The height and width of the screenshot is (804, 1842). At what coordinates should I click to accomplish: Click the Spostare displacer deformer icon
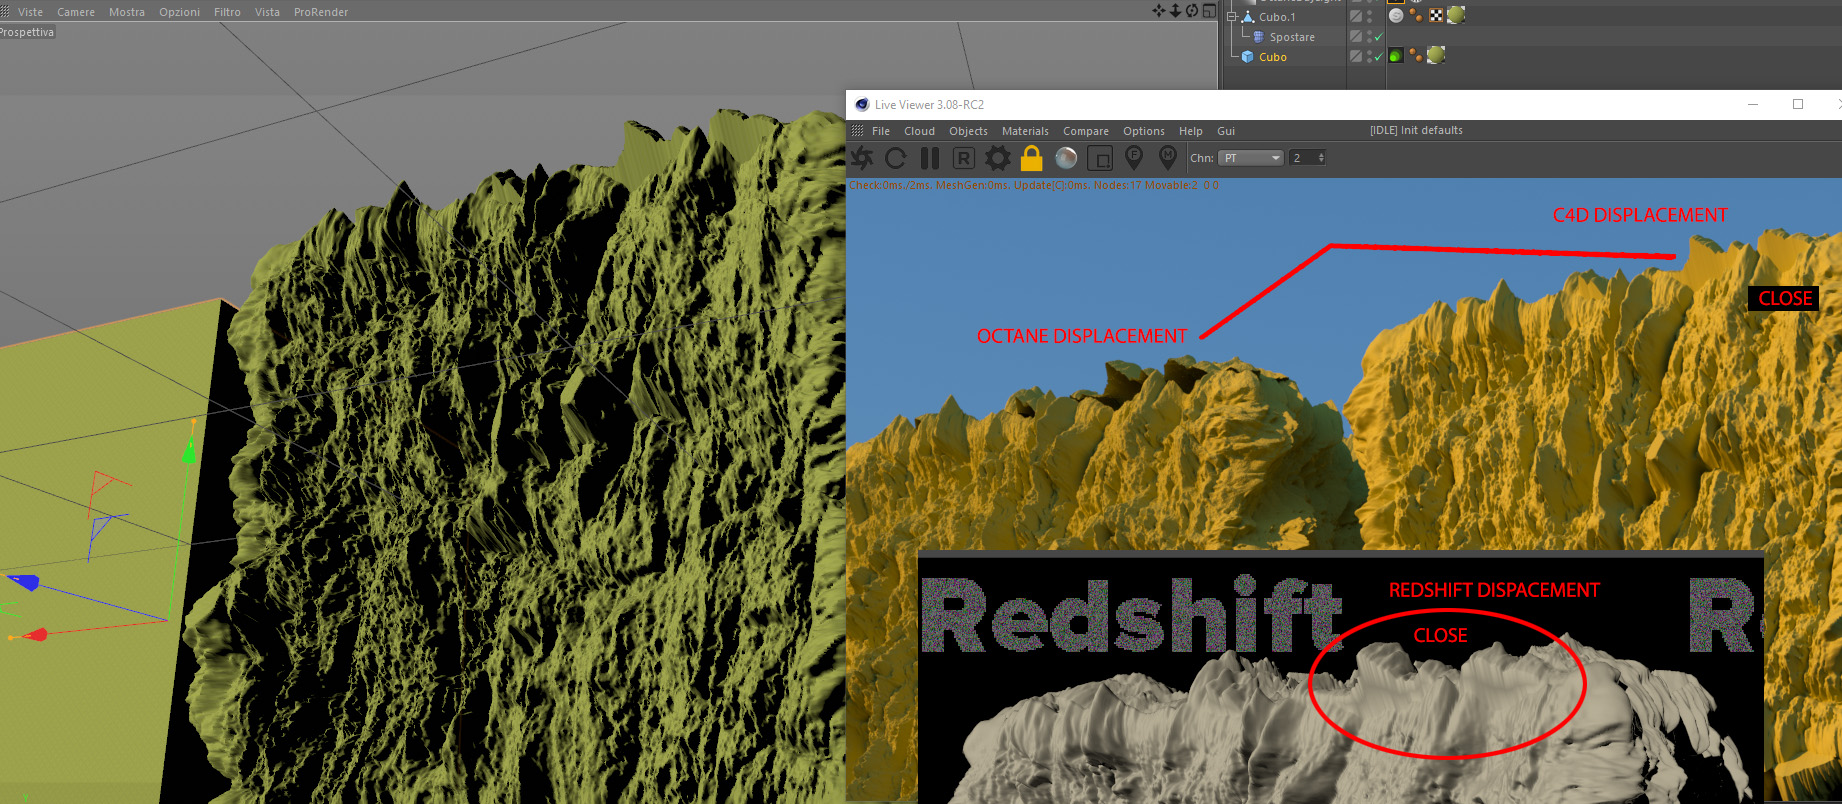pyautogui.click(x=1259, y=37)
